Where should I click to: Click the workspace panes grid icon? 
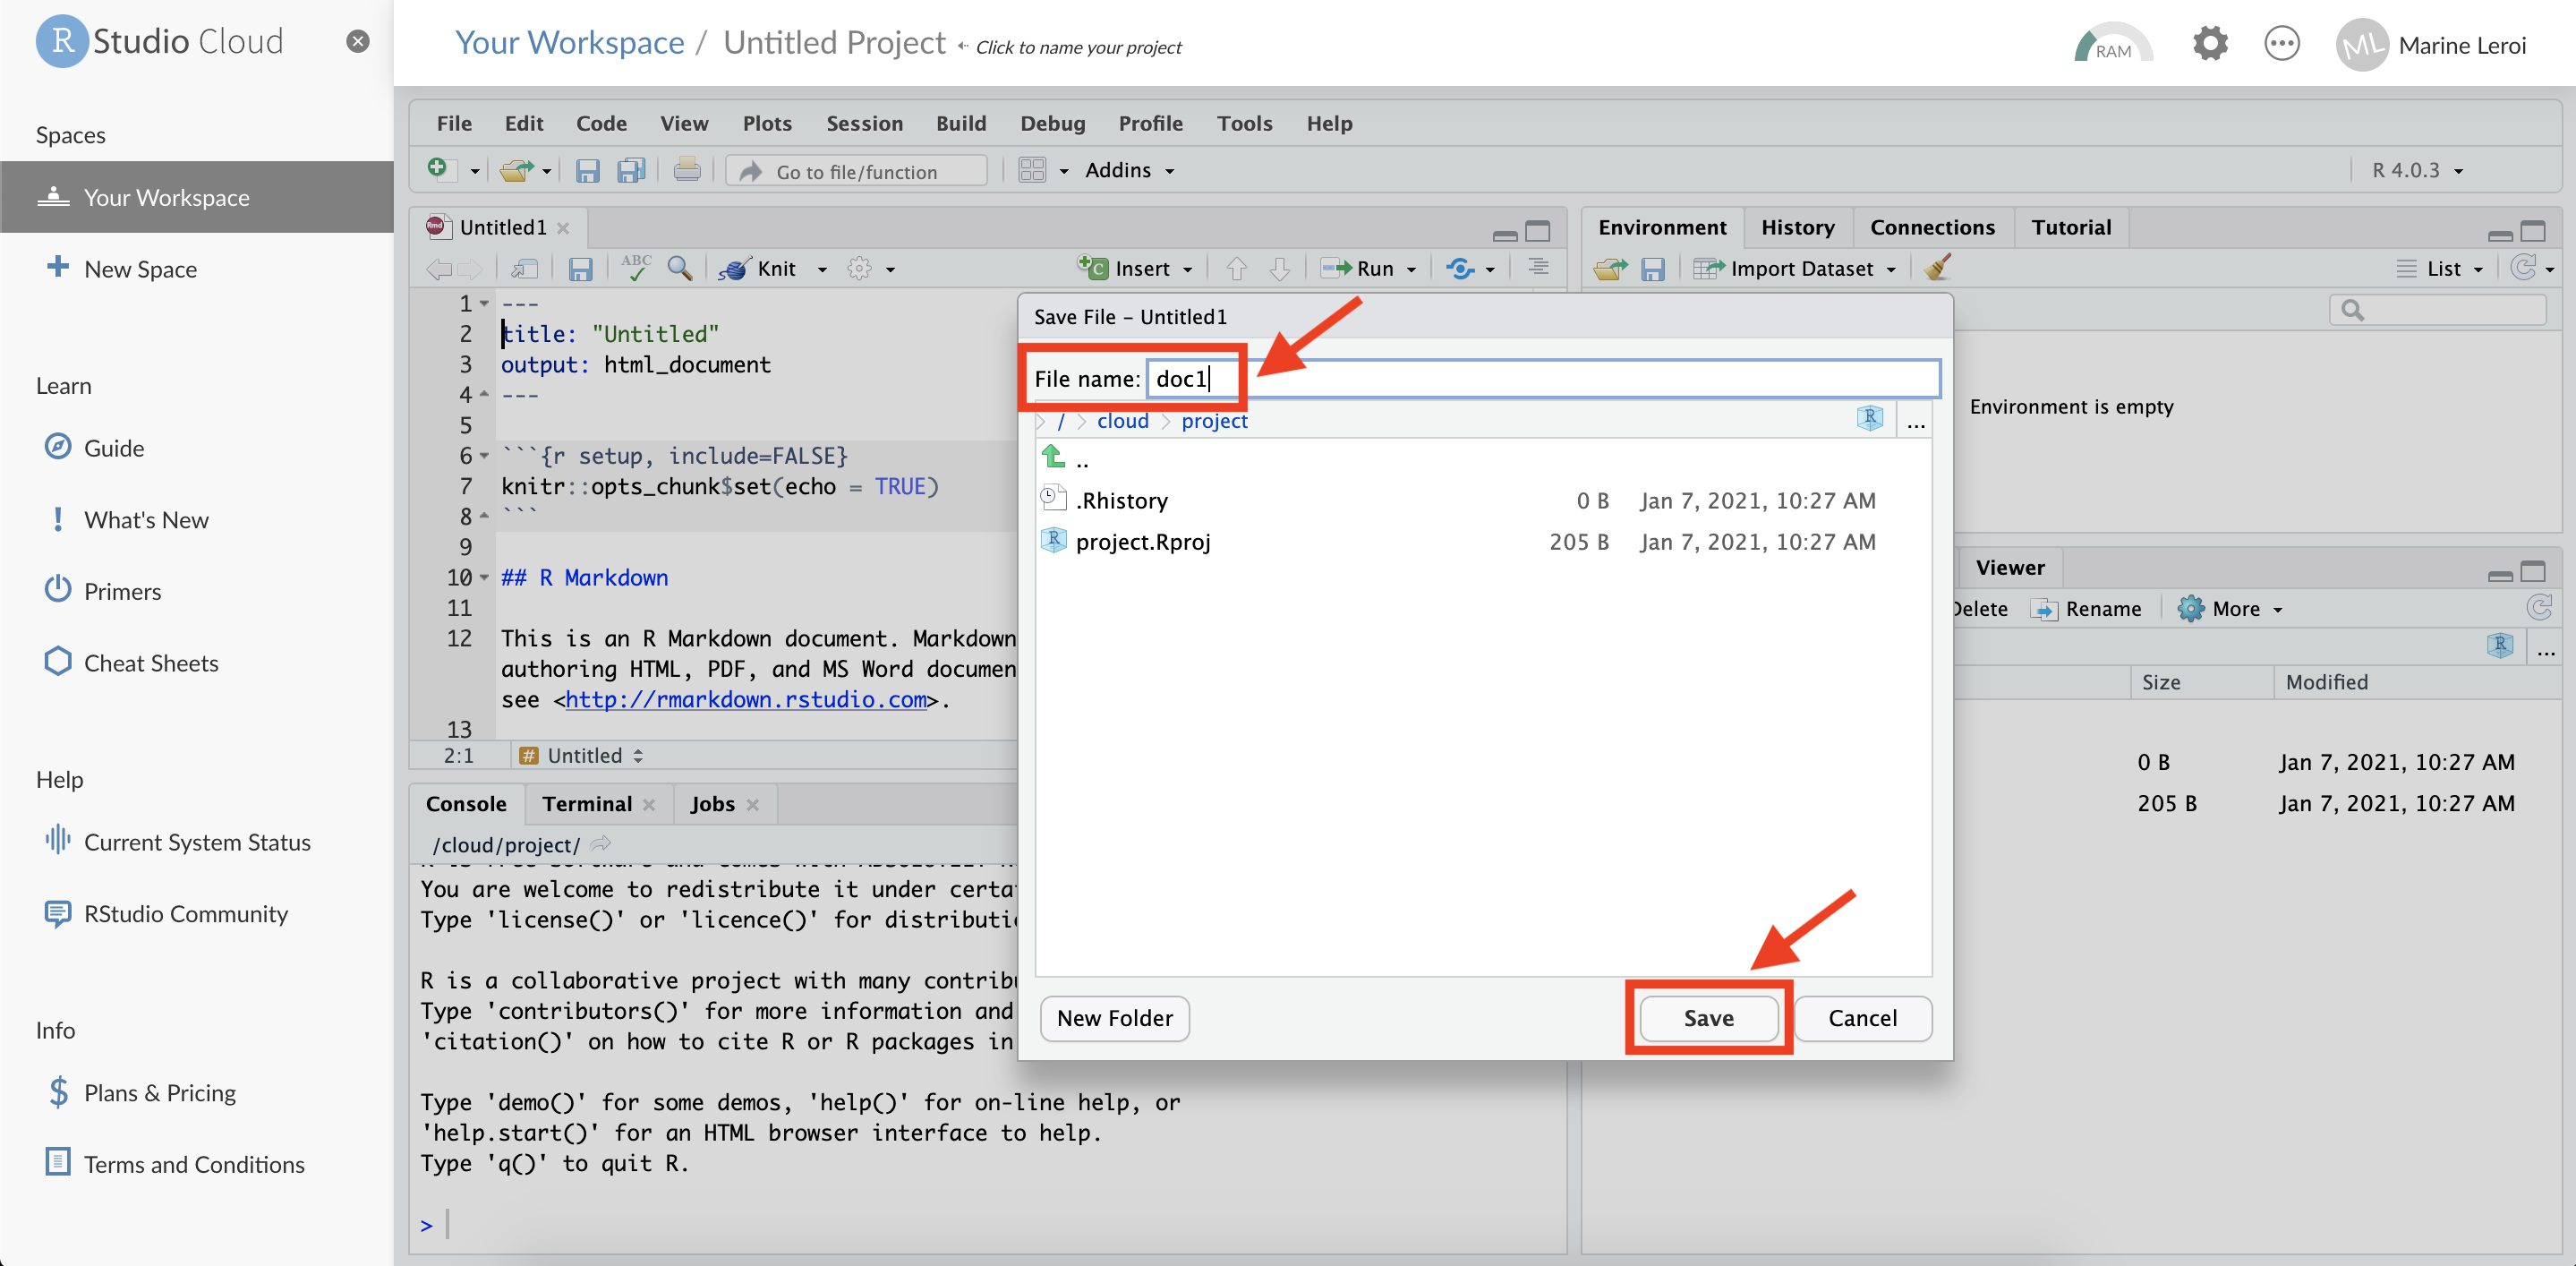(1032, 170)
